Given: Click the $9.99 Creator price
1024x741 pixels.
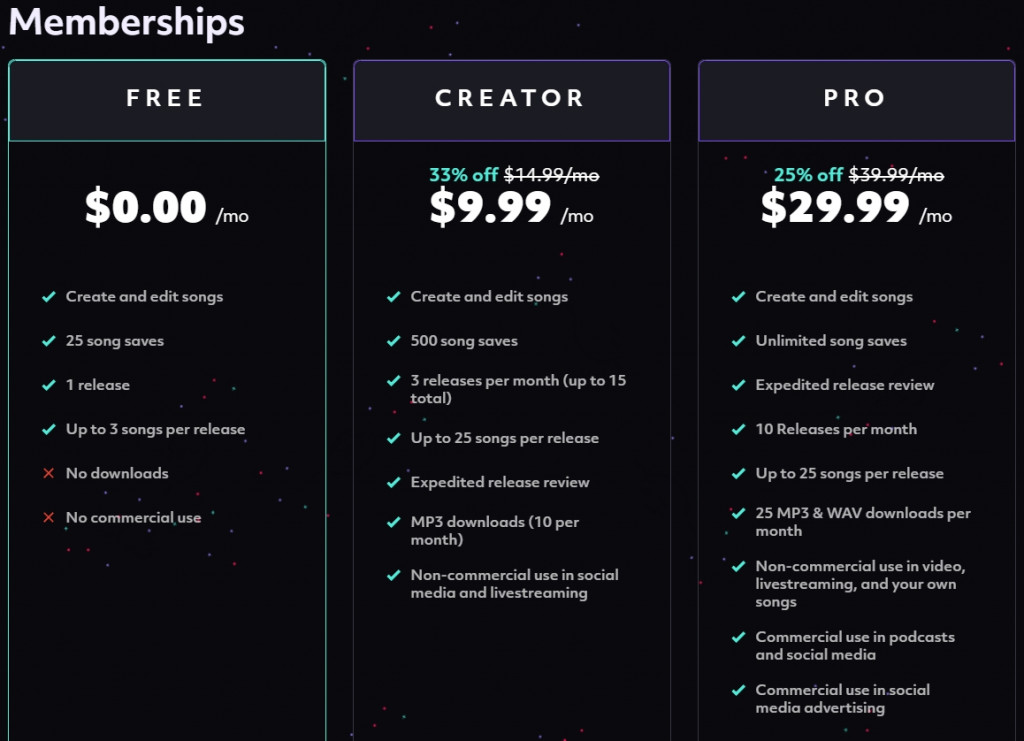Looking at the screenshot, I should coord(490,208).
